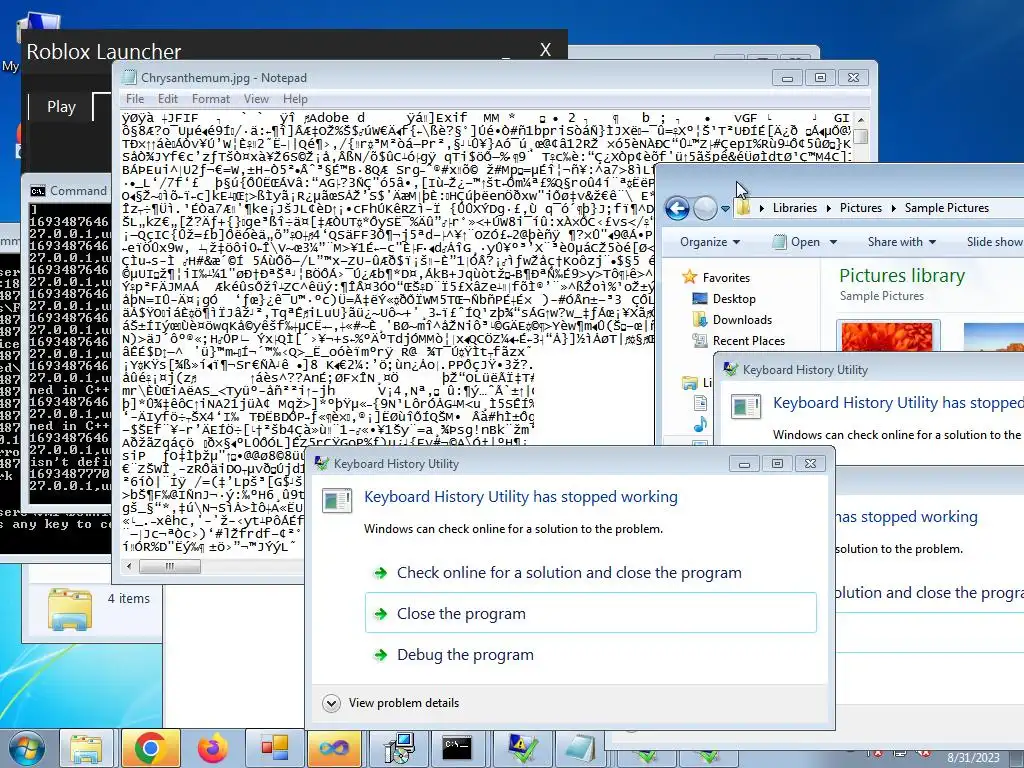Open recent pages dropdown beside Forward arrow

725,209
